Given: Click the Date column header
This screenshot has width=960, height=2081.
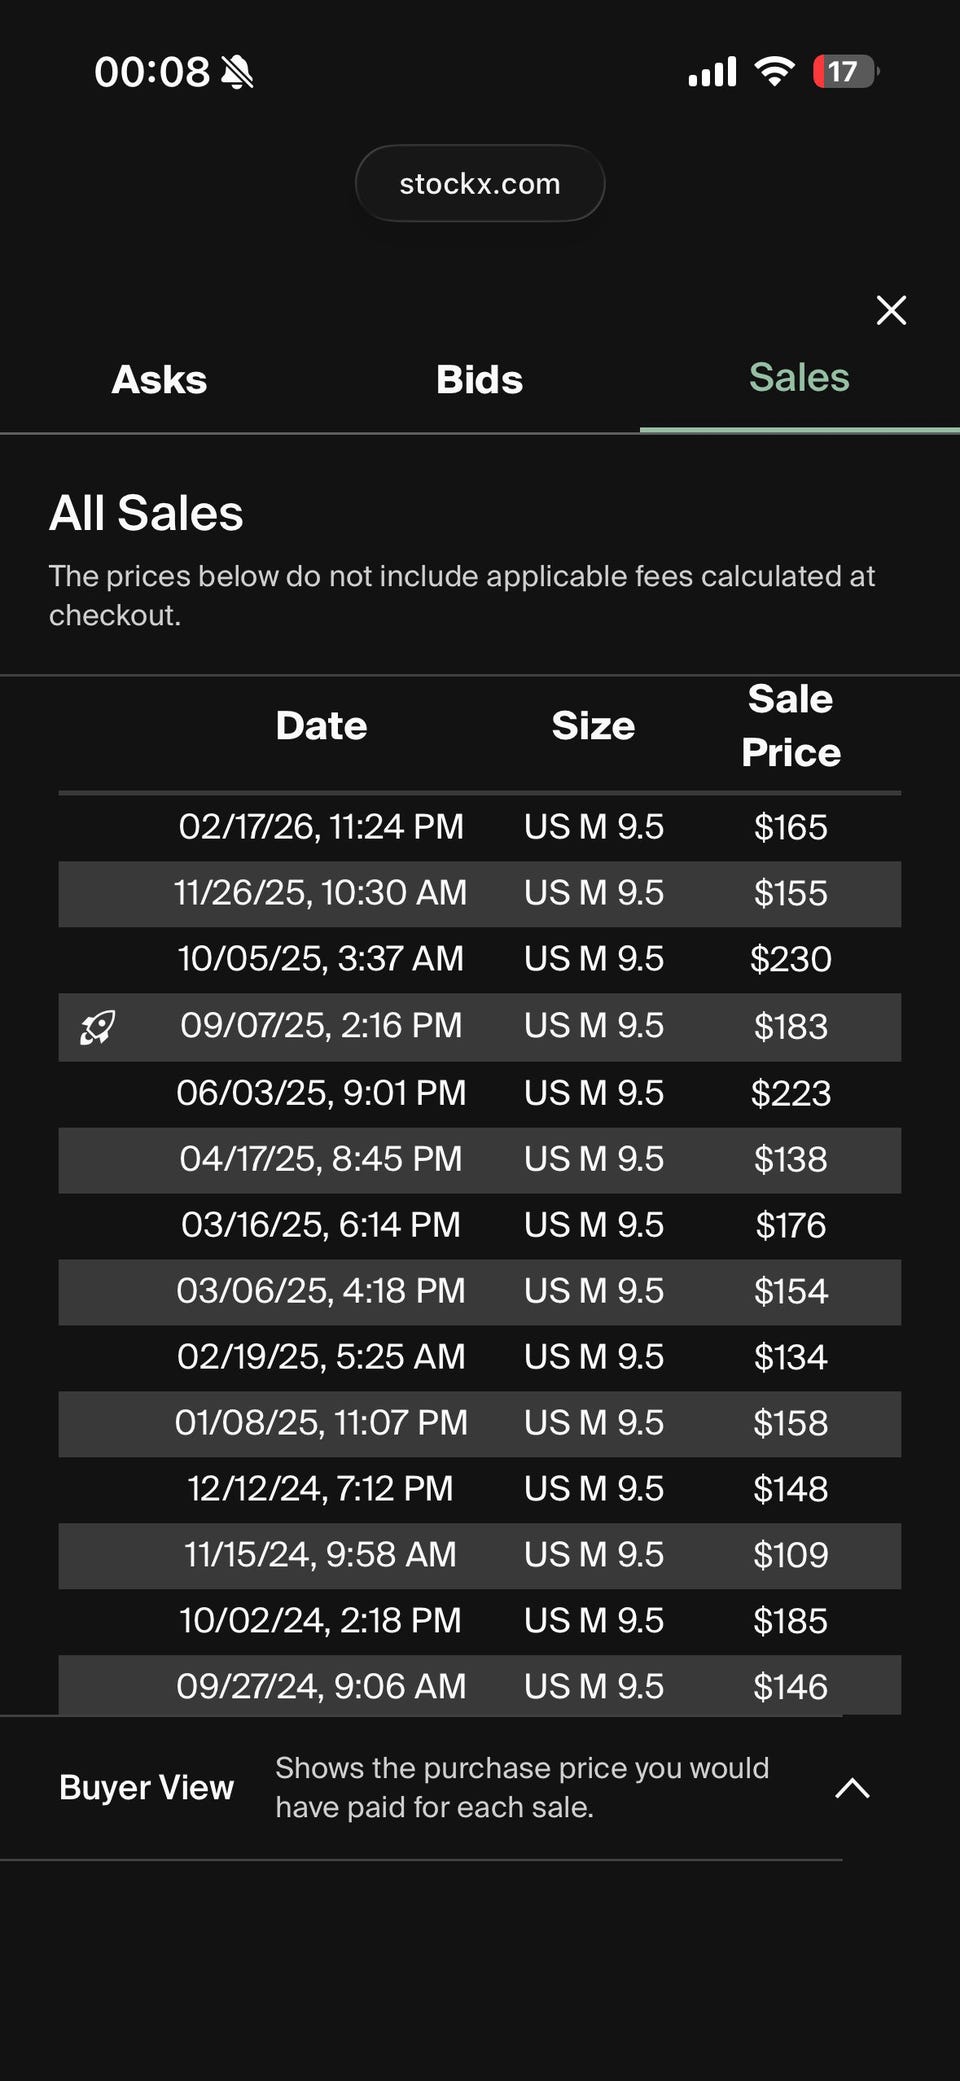Looking at the screenshot, I should (x=321, y=725).
